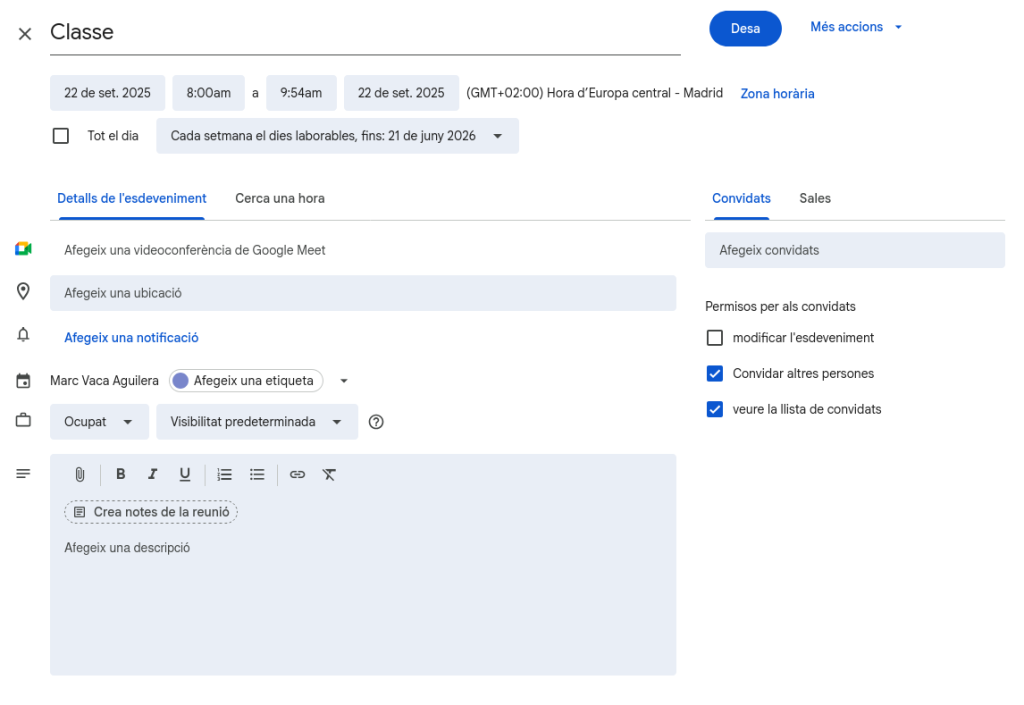The image size is (1024, 705).
Task: Remove formatting from description text
Action: (329, 475)
